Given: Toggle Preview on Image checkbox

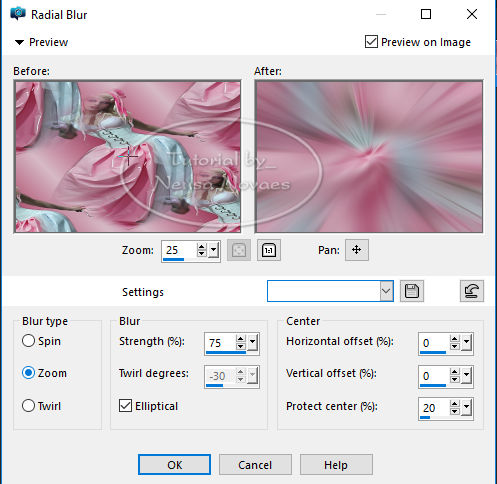Looking at the screenshot, I should point(371,42).
